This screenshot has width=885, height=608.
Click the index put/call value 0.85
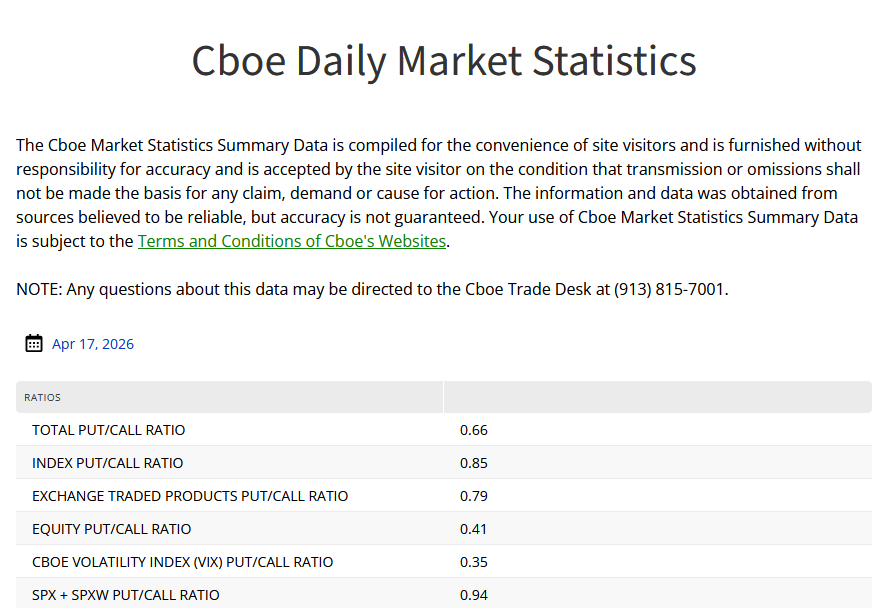pos(473,463)
